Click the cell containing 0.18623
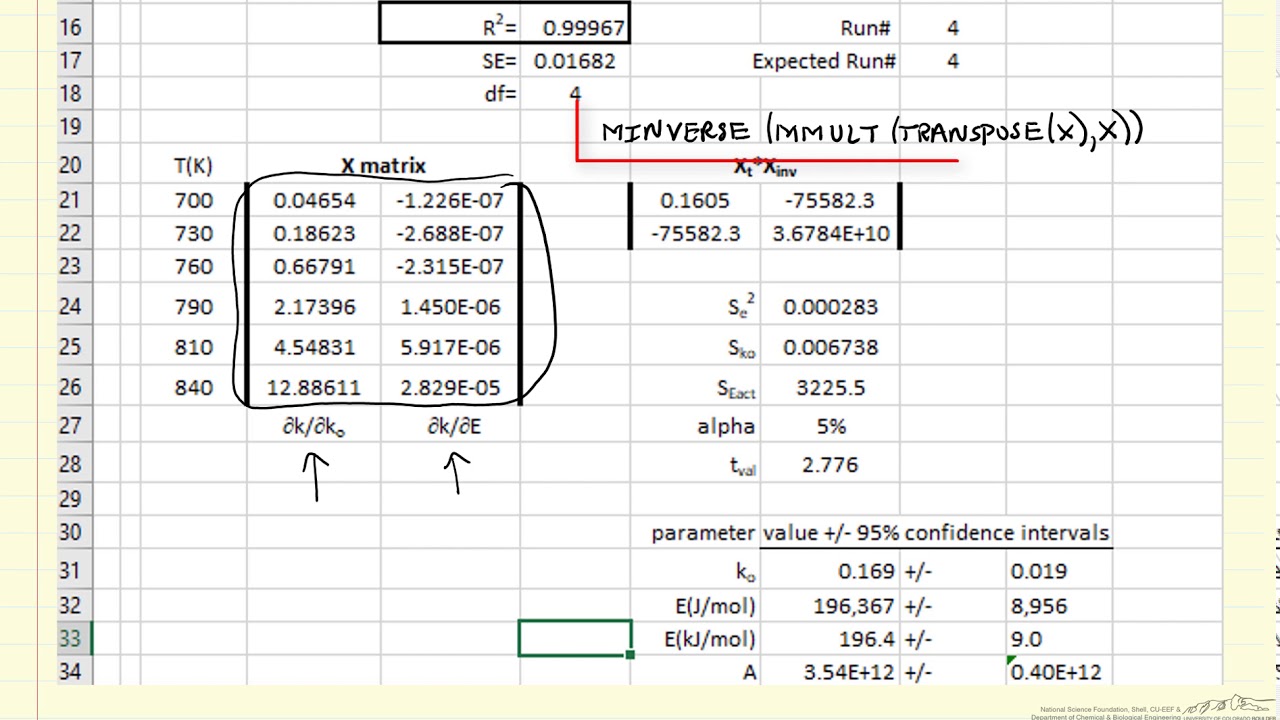The image size is (1280, 720). (314, 233)
